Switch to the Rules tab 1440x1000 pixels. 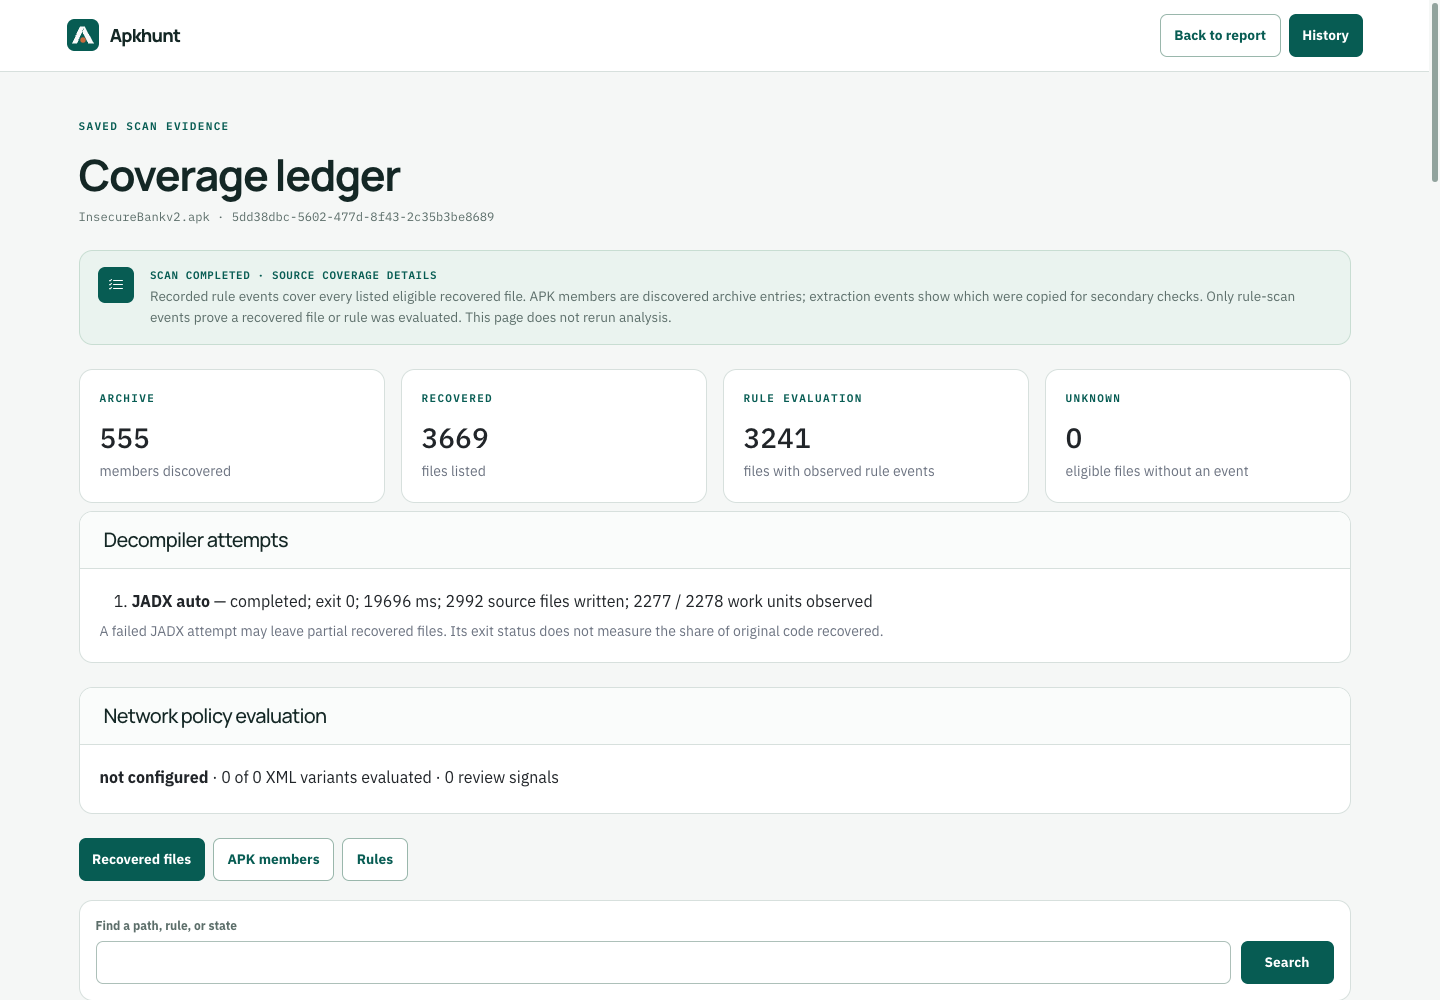(375, 859)
